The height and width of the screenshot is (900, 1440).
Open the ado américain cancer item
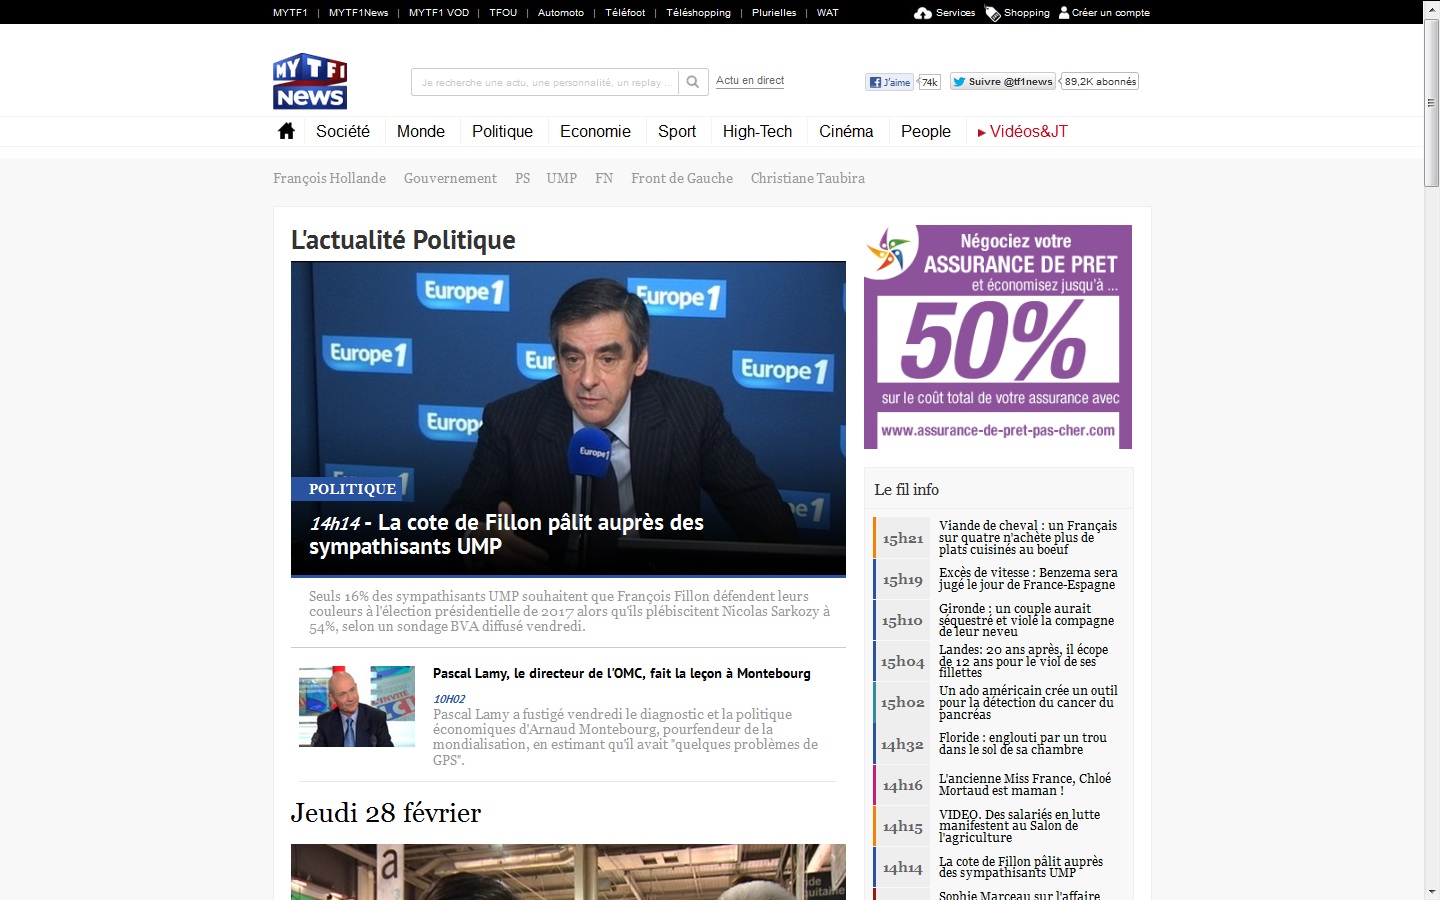pos(1028,702)
